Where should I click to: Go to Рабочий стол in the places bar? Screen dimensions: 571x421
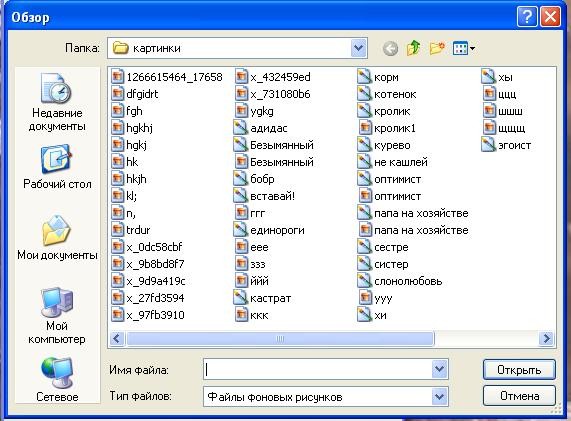57,167
